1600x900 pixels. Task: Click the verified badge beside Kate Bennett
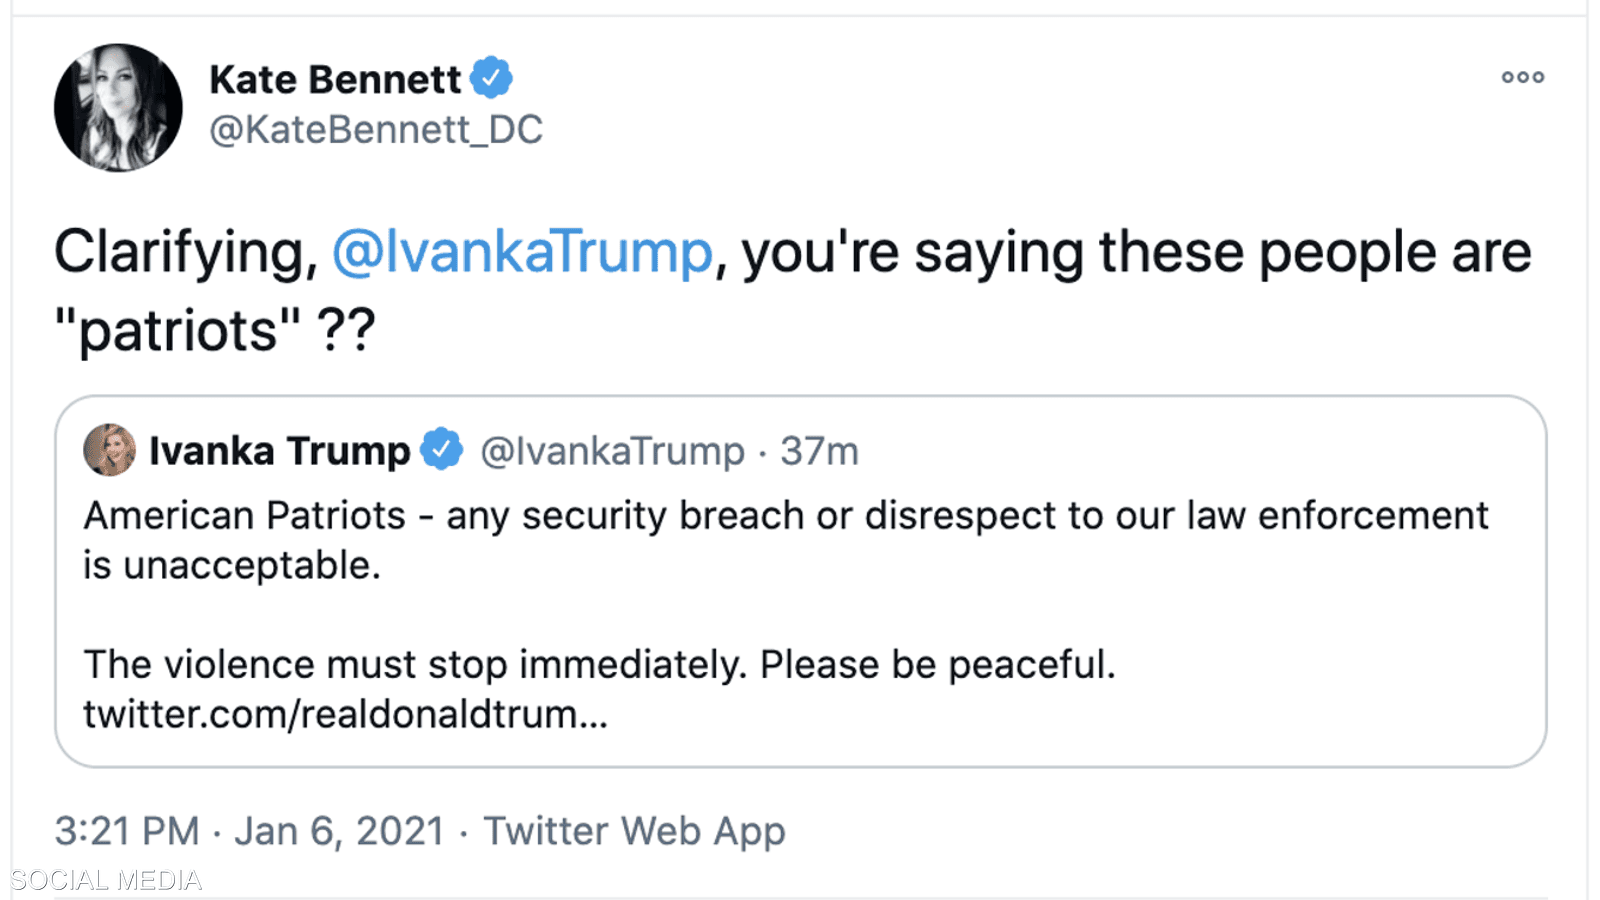pos(491,78)
